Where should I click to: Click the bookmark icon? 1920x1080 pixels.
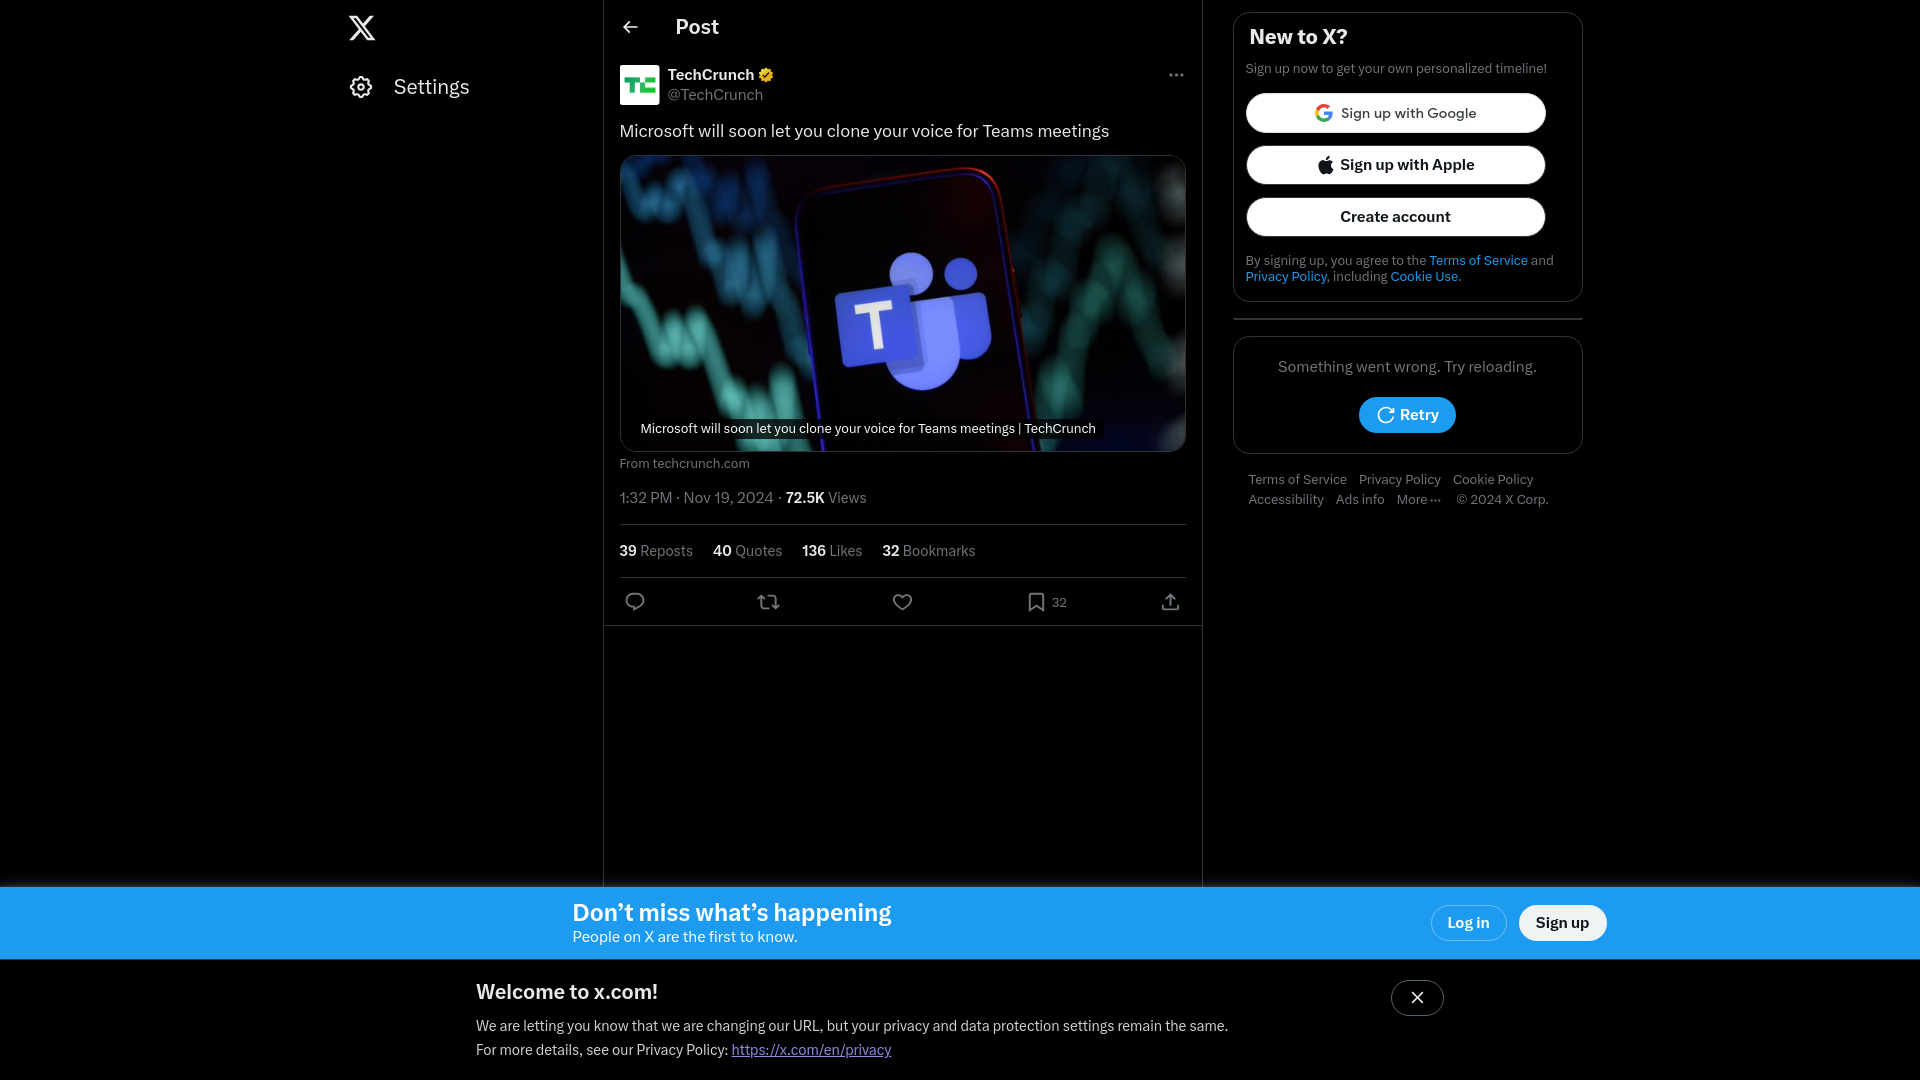pos(1036,601)
